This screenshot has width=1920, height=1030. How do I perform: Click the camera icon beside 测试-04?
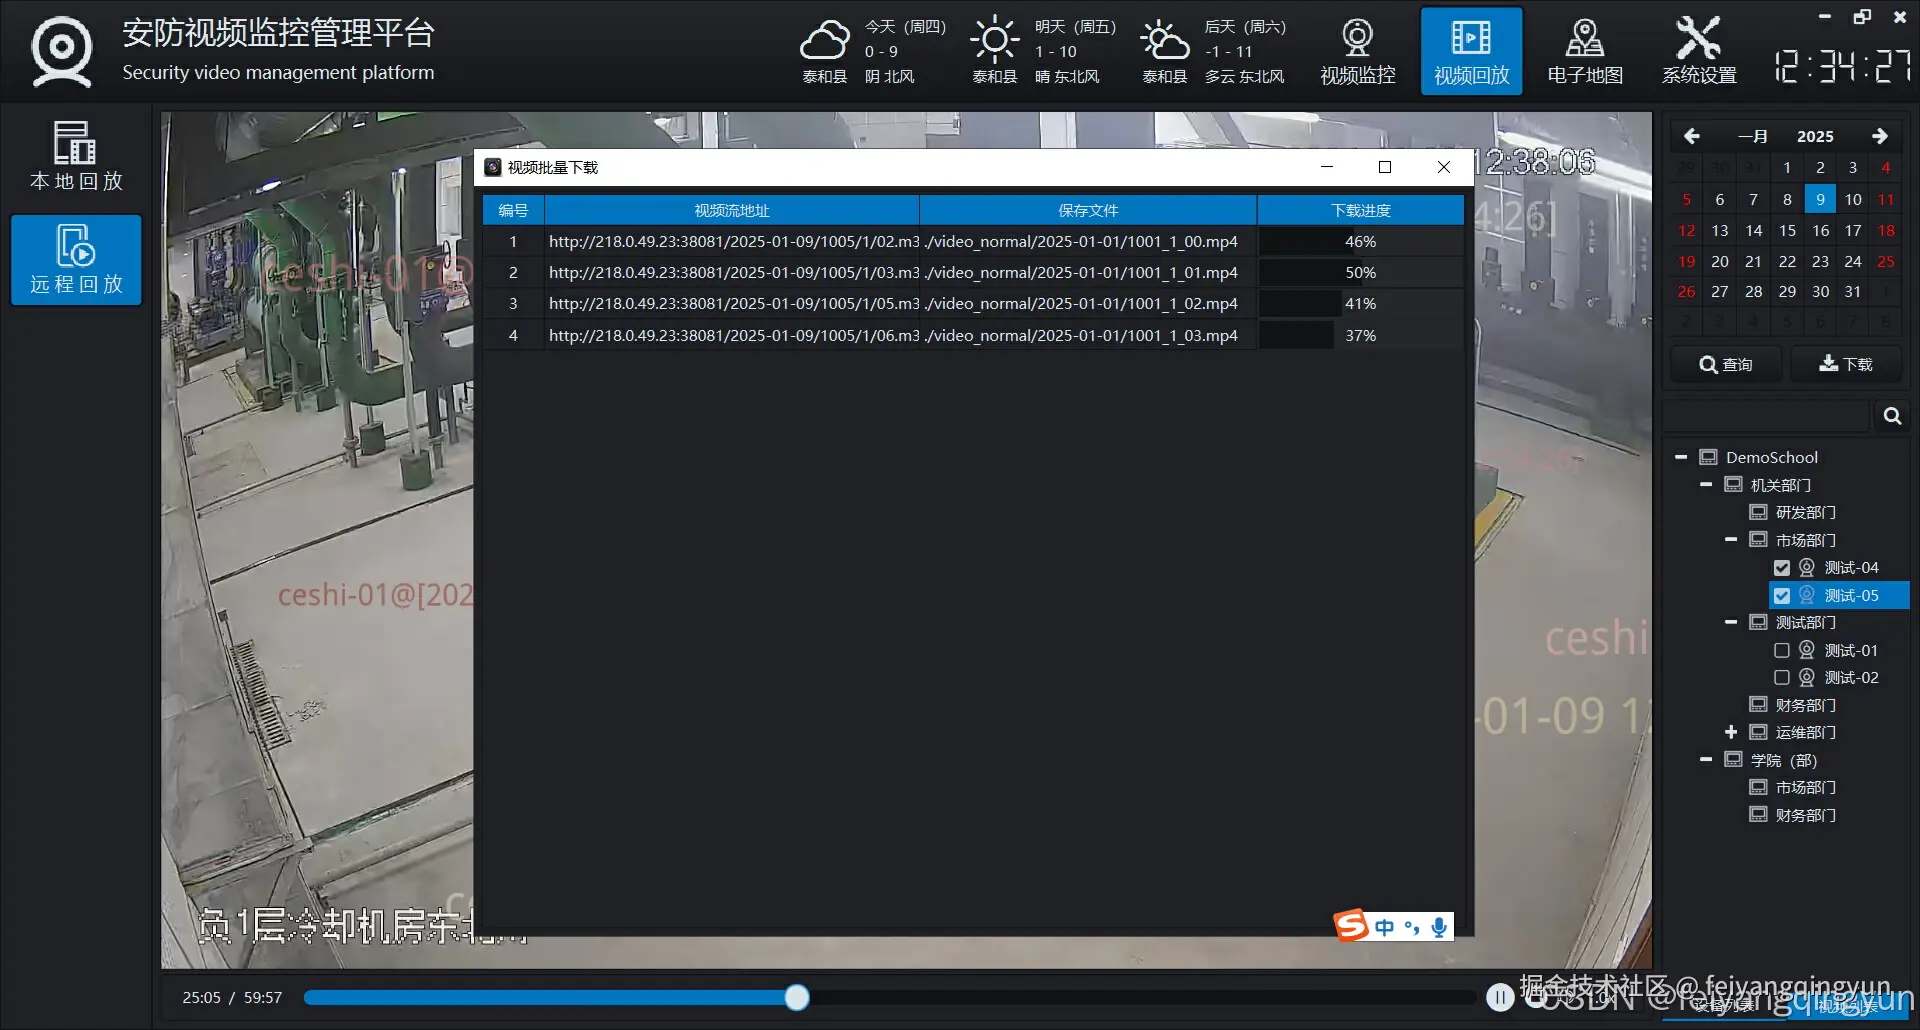click(x=1807, y=567)
